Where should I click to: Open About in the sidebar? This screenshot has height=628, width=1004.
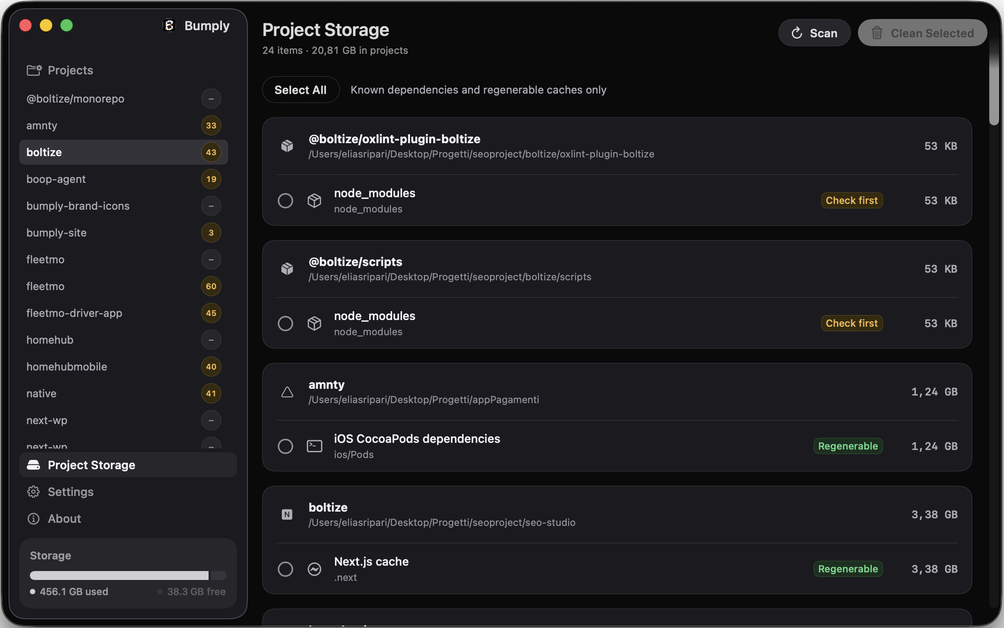128,519
